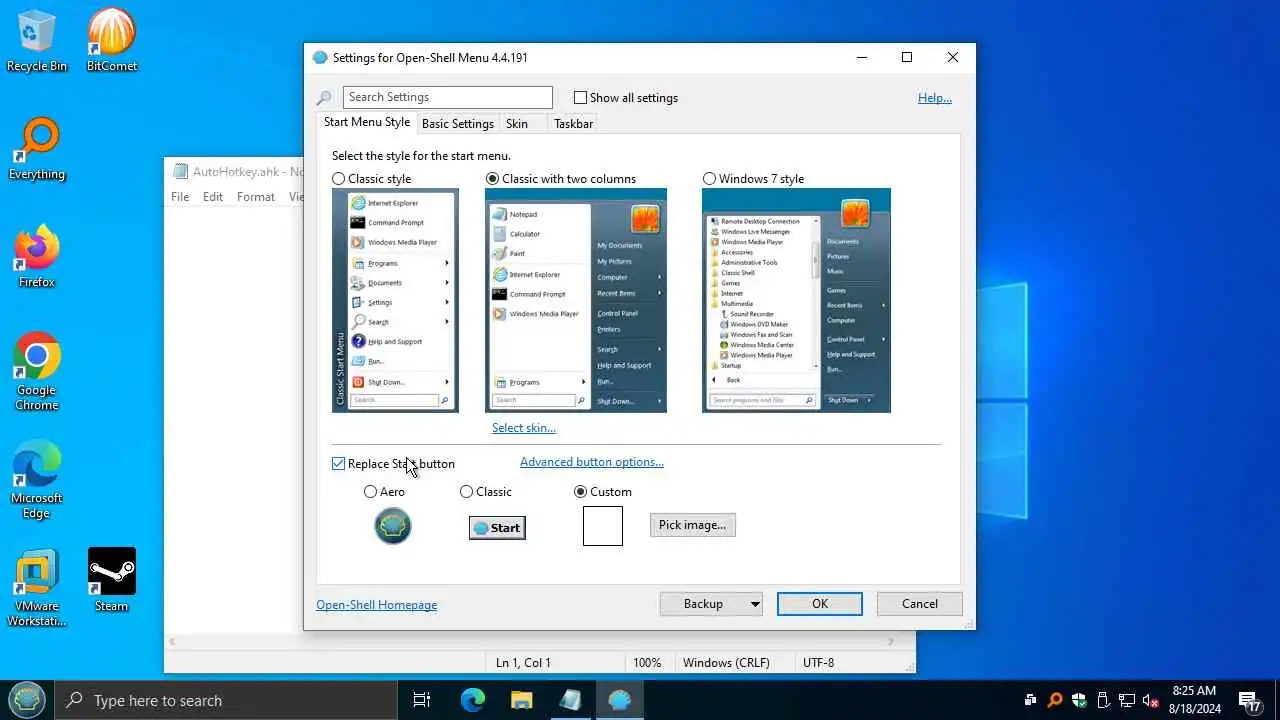Screen dimensions: 1280x720
Task: Open the notification center icon
Action: click(x=1250, y=700)
